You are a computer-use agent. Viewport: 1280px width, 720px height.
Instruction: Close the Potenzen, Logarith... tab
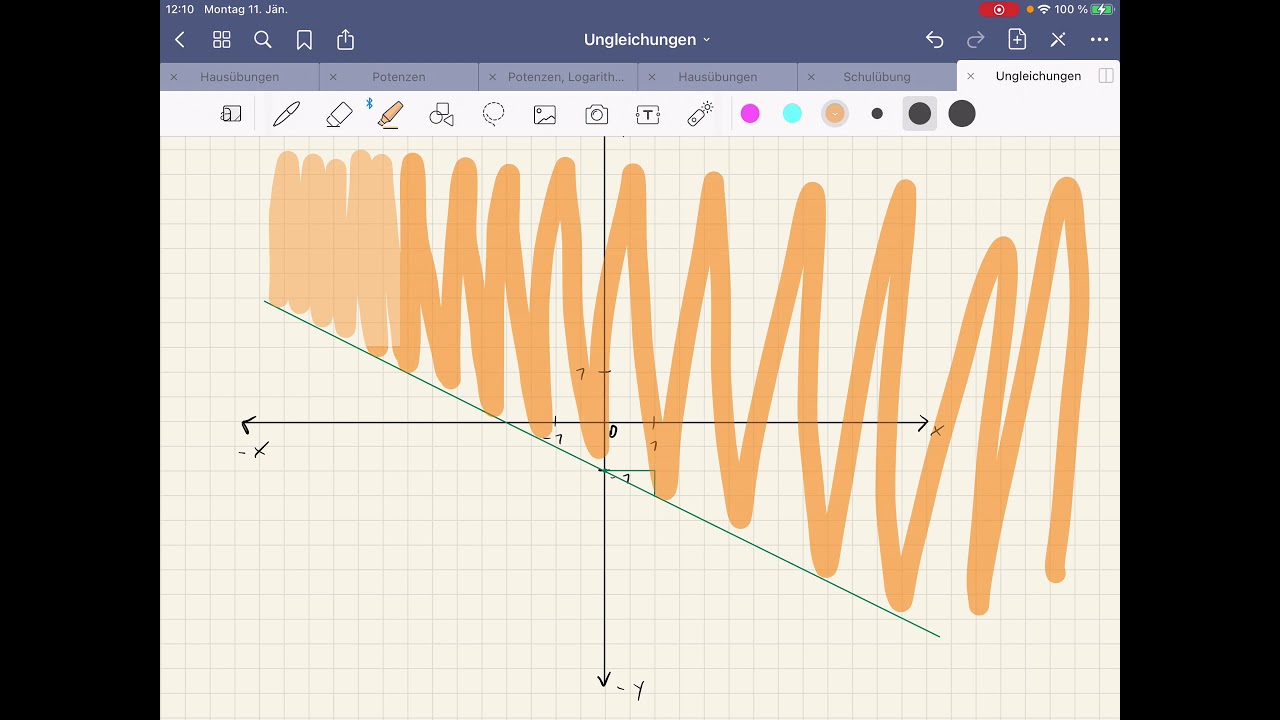click(492, 77)
